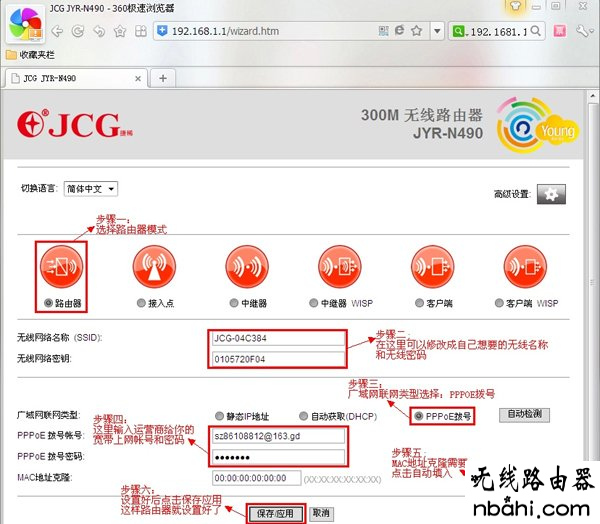Click the browser search box
This screenshot has width=600, height=524.
(x=497, y=31)
